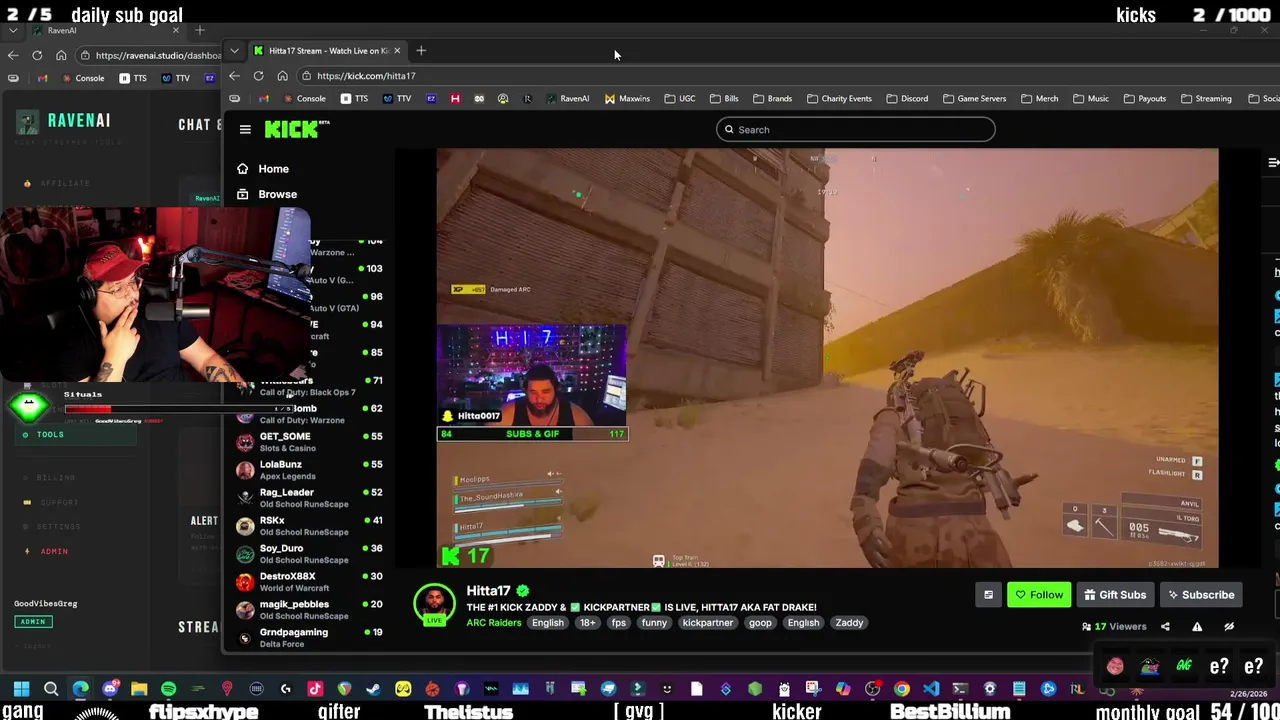1280x720 pixels.
Task: Click the Kick logo
Action: (296, 129)
